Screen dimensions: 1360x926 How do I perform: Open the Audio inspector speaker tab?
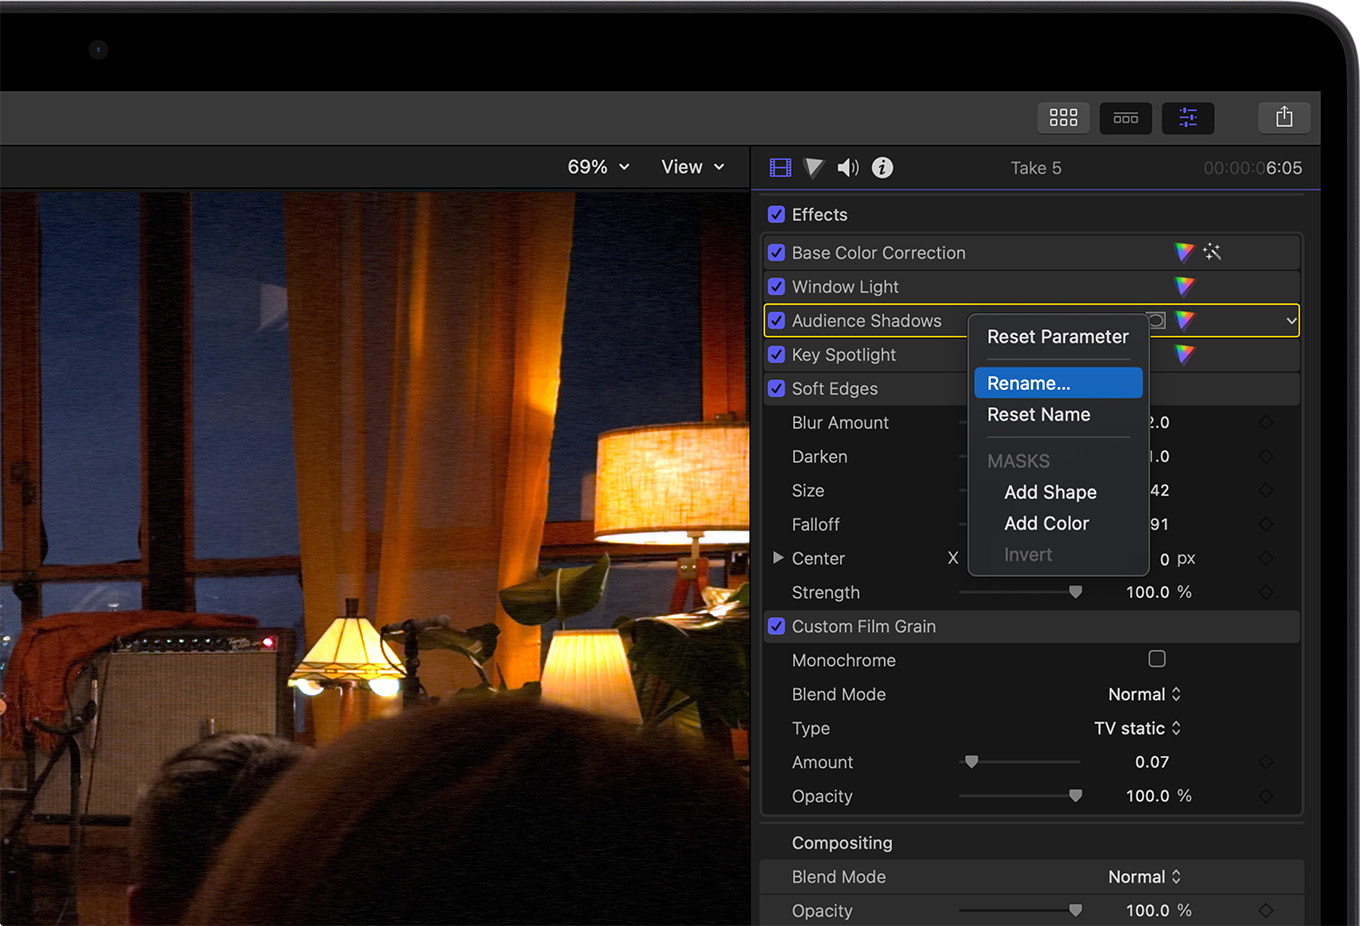(848, 168)
